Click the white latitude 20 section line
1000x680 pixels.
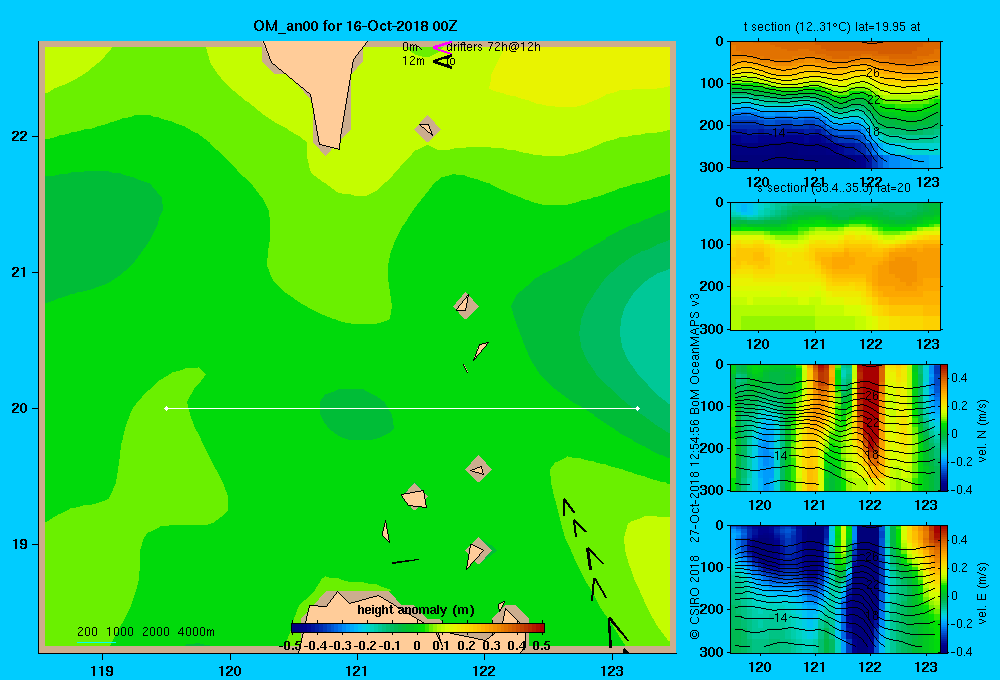pyautogui.click(x=402, y=408)
